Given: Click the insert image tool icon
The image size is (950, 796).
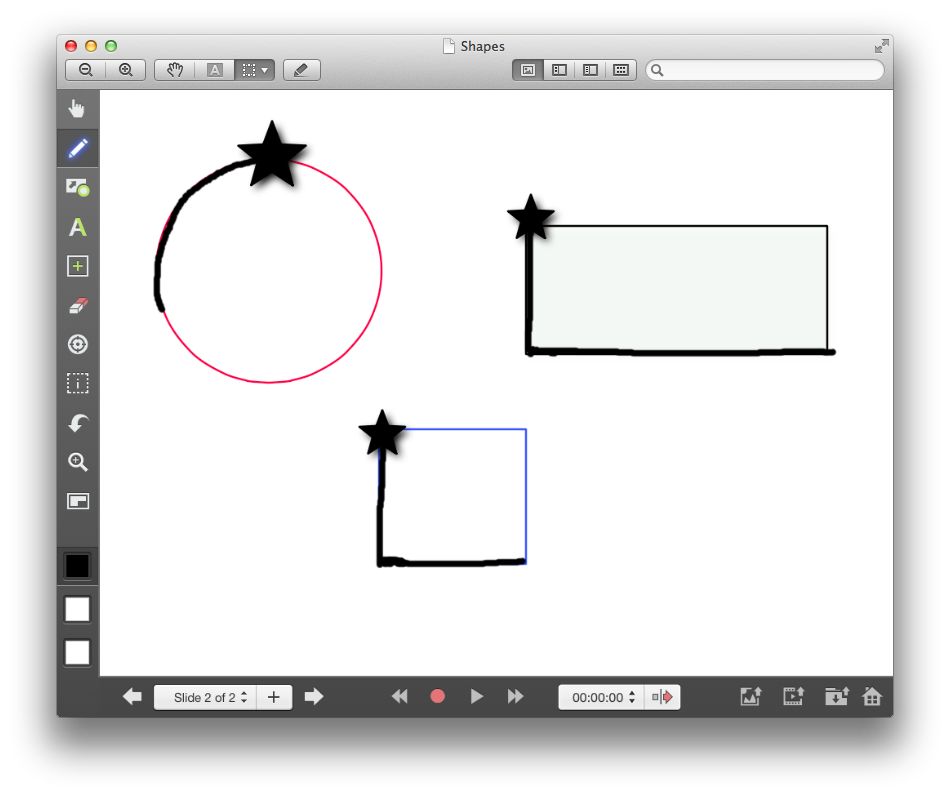Looking at the screenshot, I should [77, 187].
